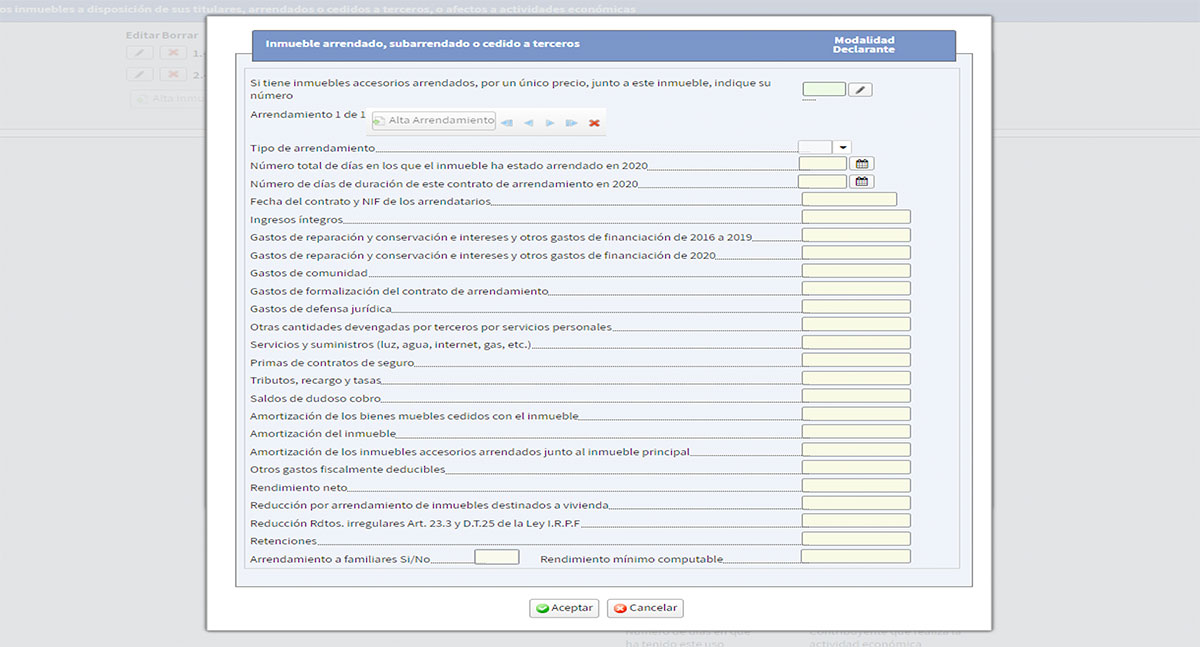Delete the current arrendamiento with red X
1200x647 pixels.
[594, 122]
